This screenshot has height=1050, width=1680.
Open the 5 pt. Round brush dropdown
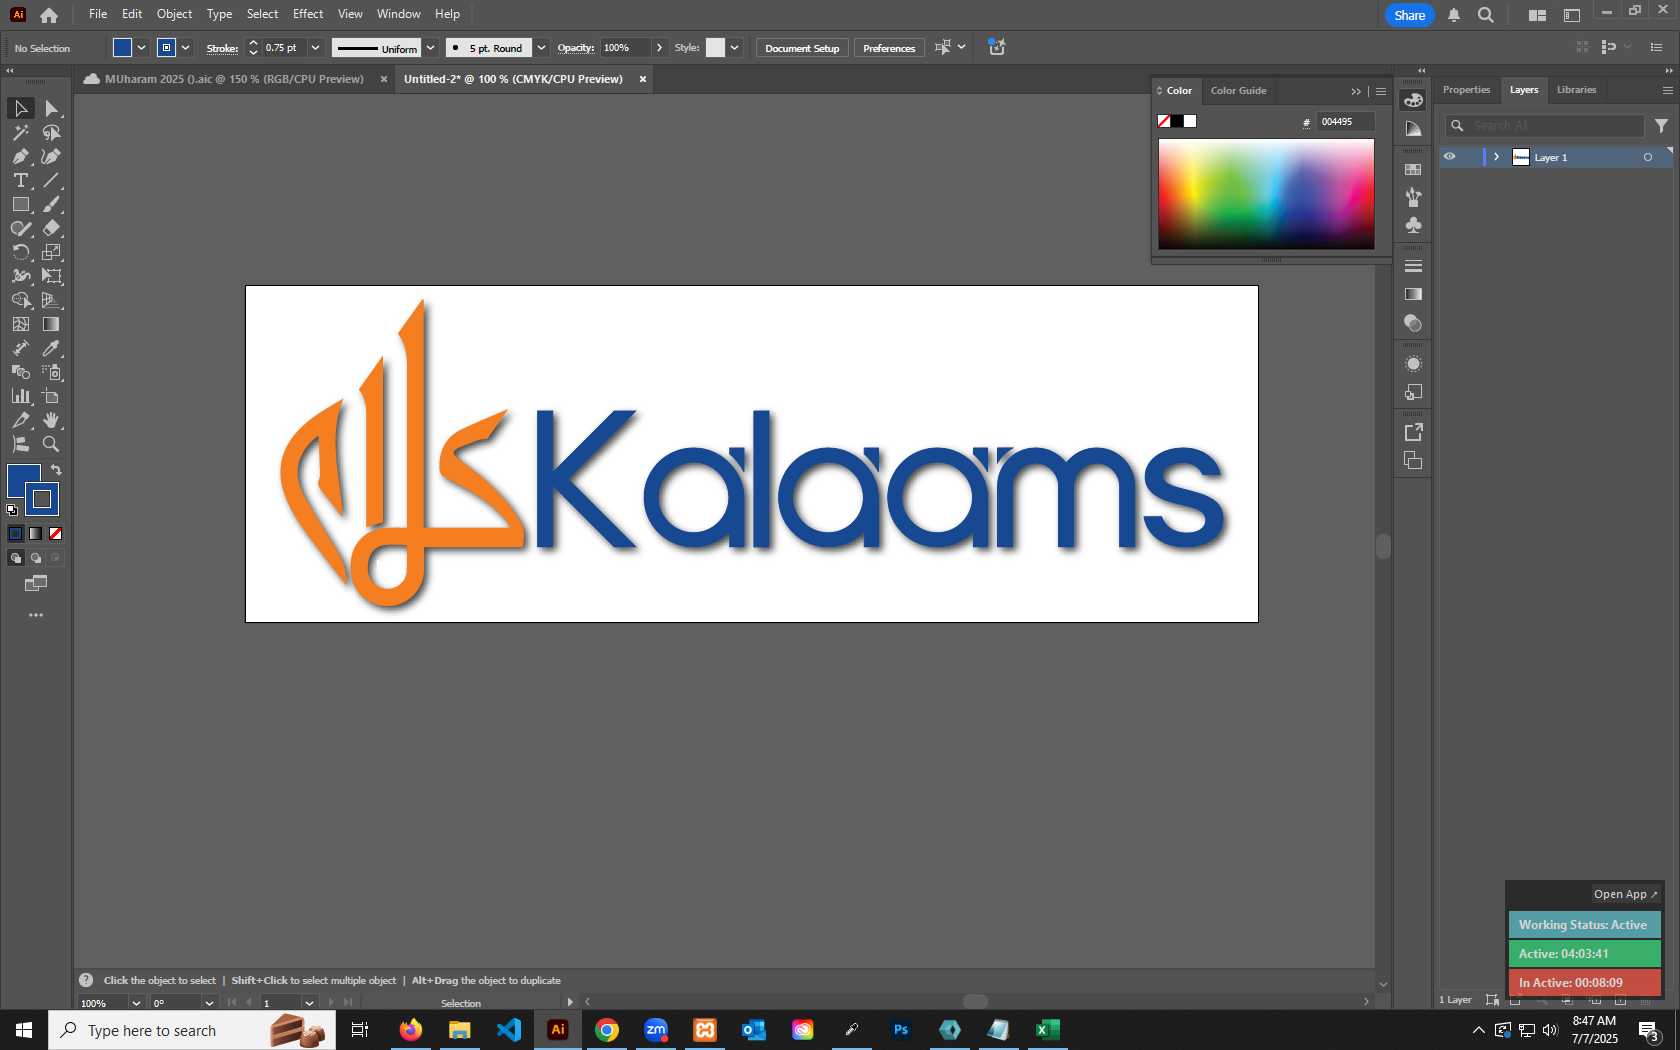pyautogui.click(x=541, y=48)
